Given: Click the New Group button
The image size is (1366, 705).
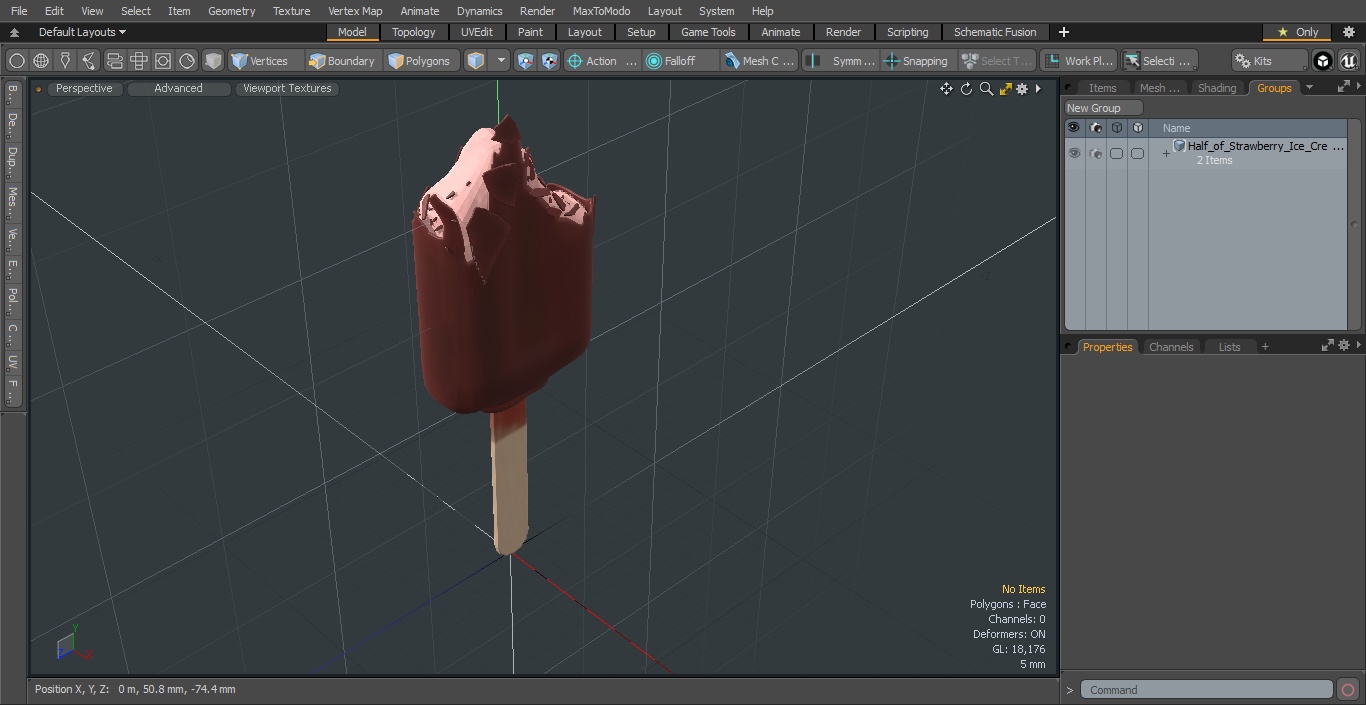Looking at the screenshot, I should [x=1103, y=108].
